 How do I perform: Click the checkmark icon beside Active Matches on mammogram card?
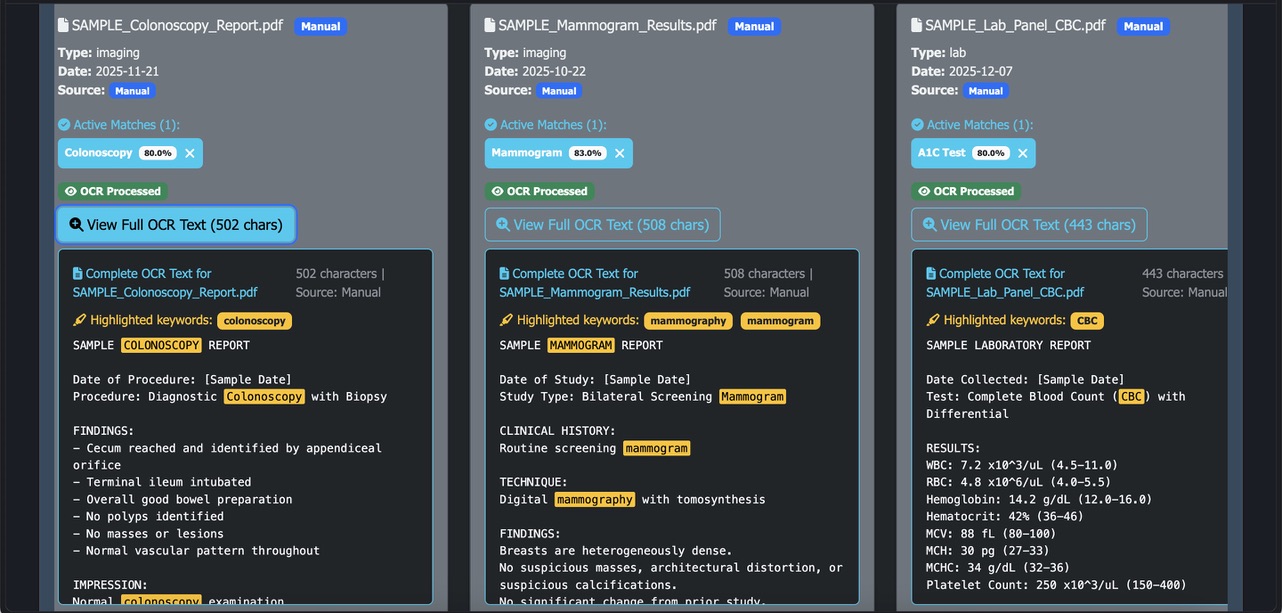pos(490,124)
